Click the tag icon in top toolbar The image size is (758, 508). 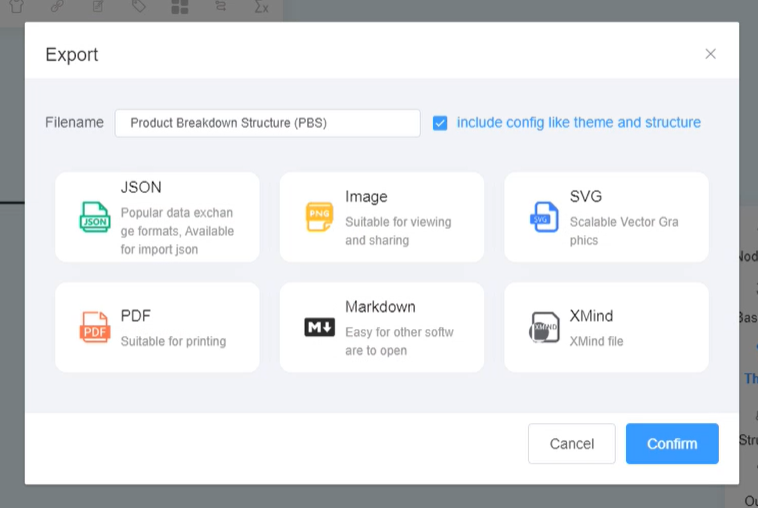139,7
